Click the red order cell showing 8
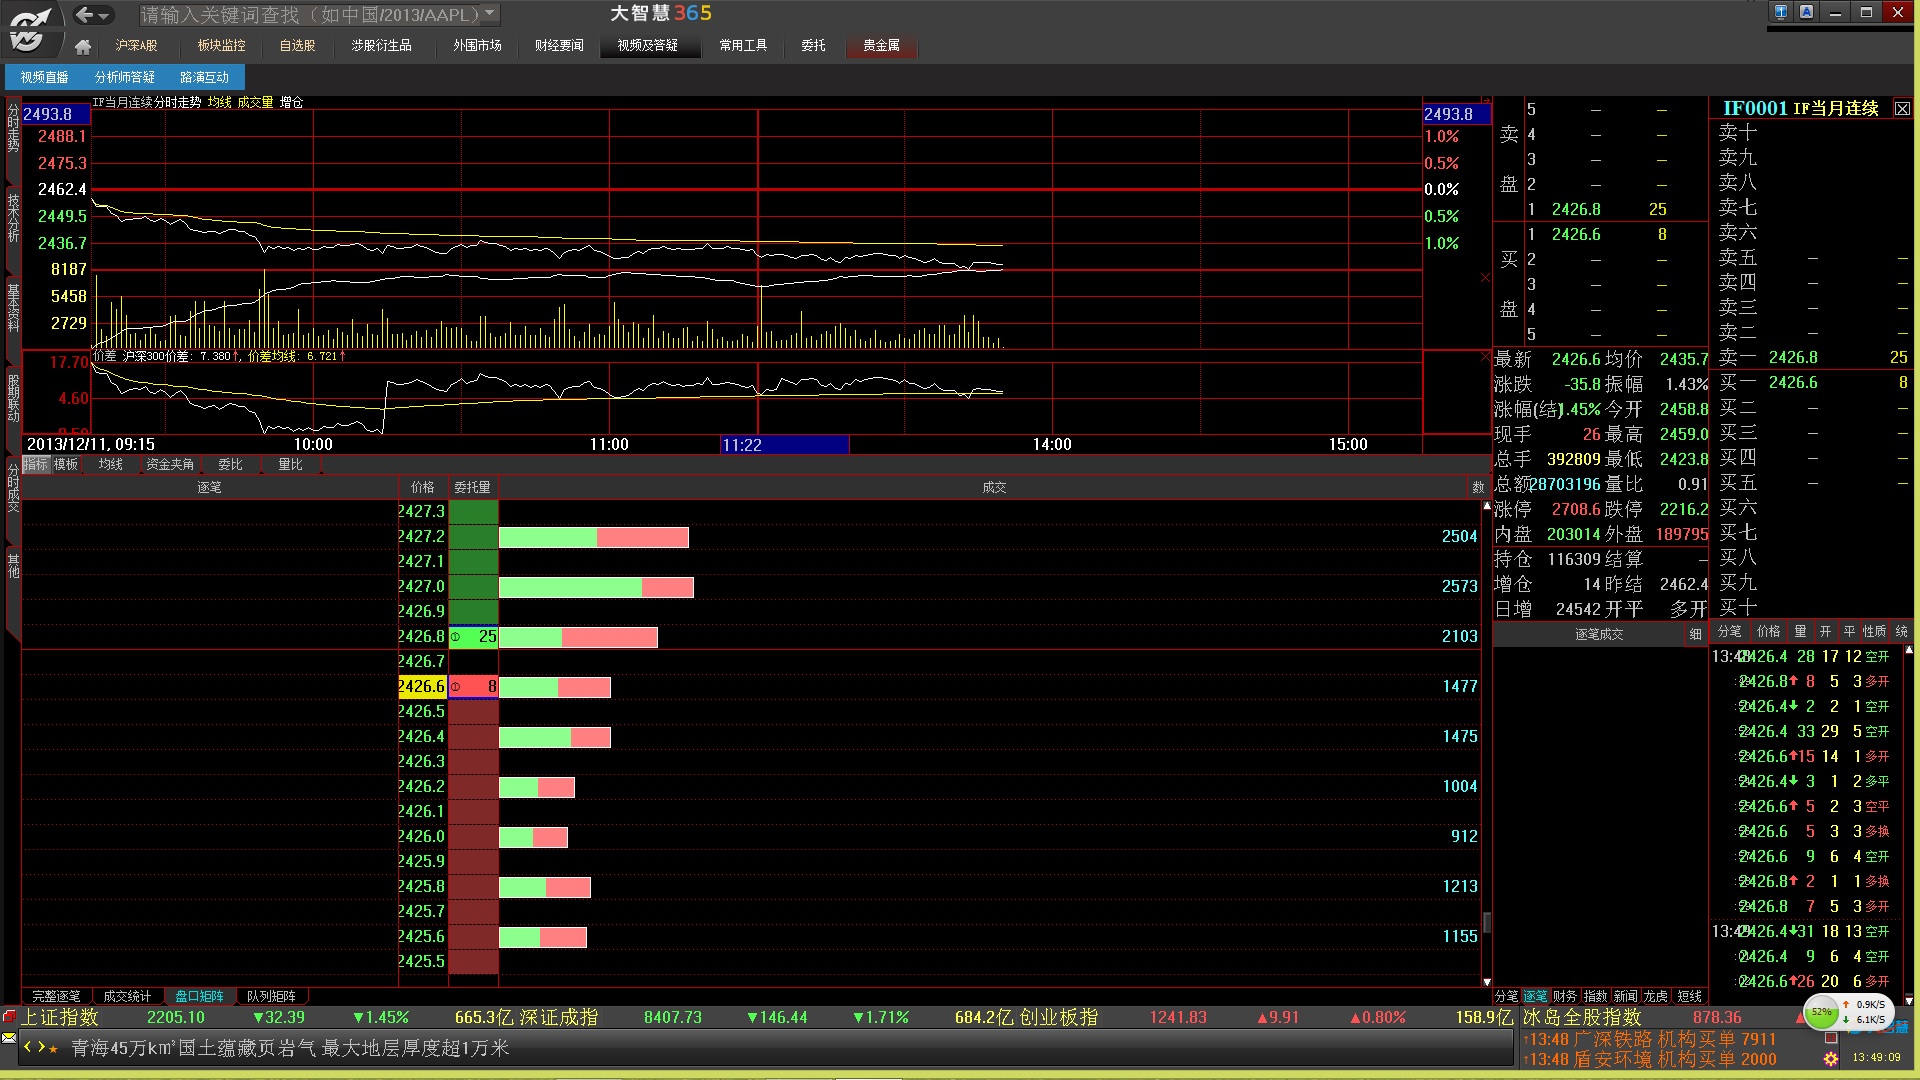 point(473,686)
